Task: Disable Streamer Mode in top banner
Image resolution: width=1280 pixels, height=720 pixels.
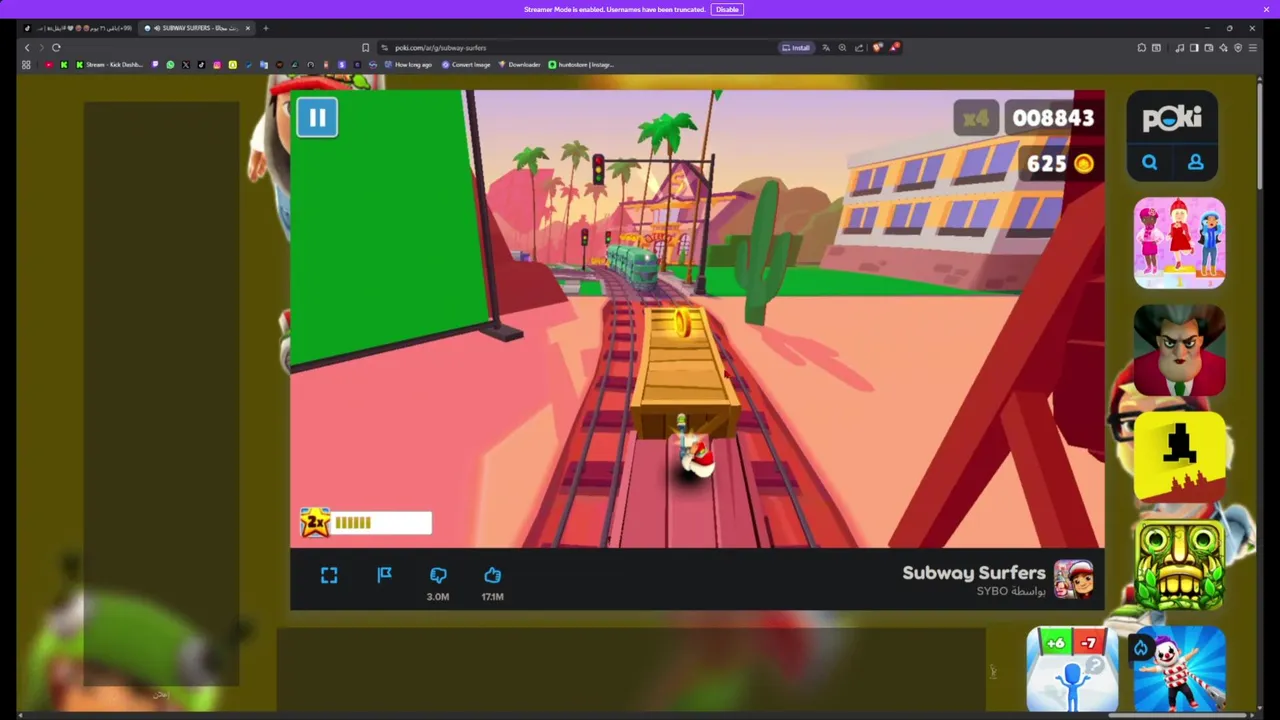Action: (727, 9)
